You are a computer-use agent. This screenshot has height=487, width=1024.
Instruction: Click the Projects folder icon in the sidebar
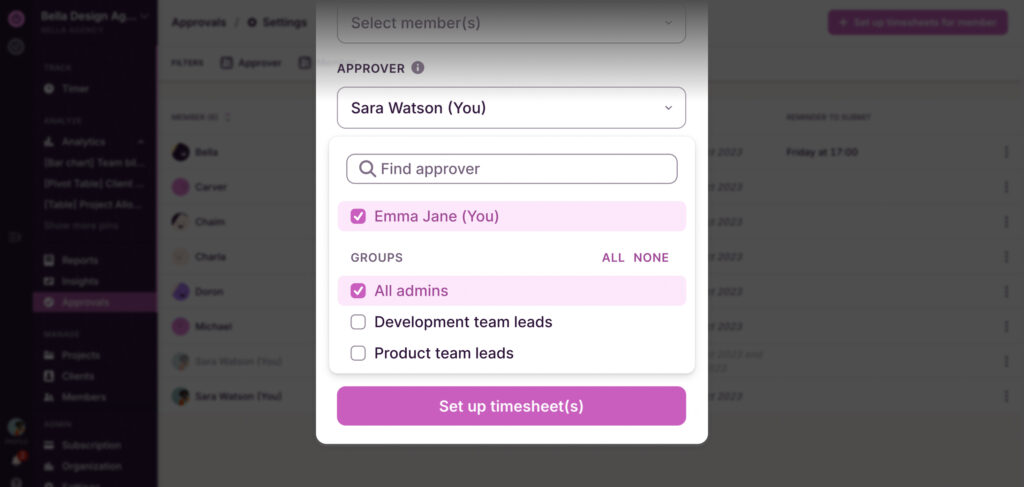[x=49, y=355]
